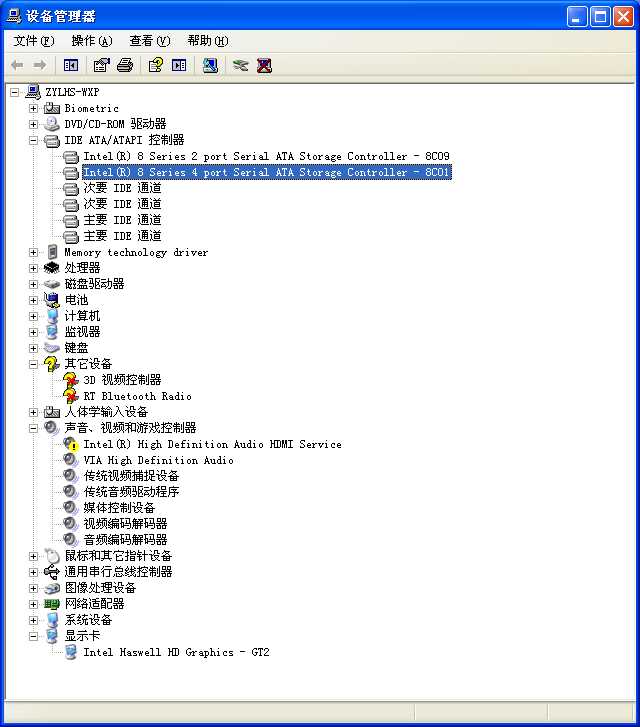Screen dimensions: 640x727
Task: Click the 通用串行总线控制器 USB icon
Action: tap(52, 572)
